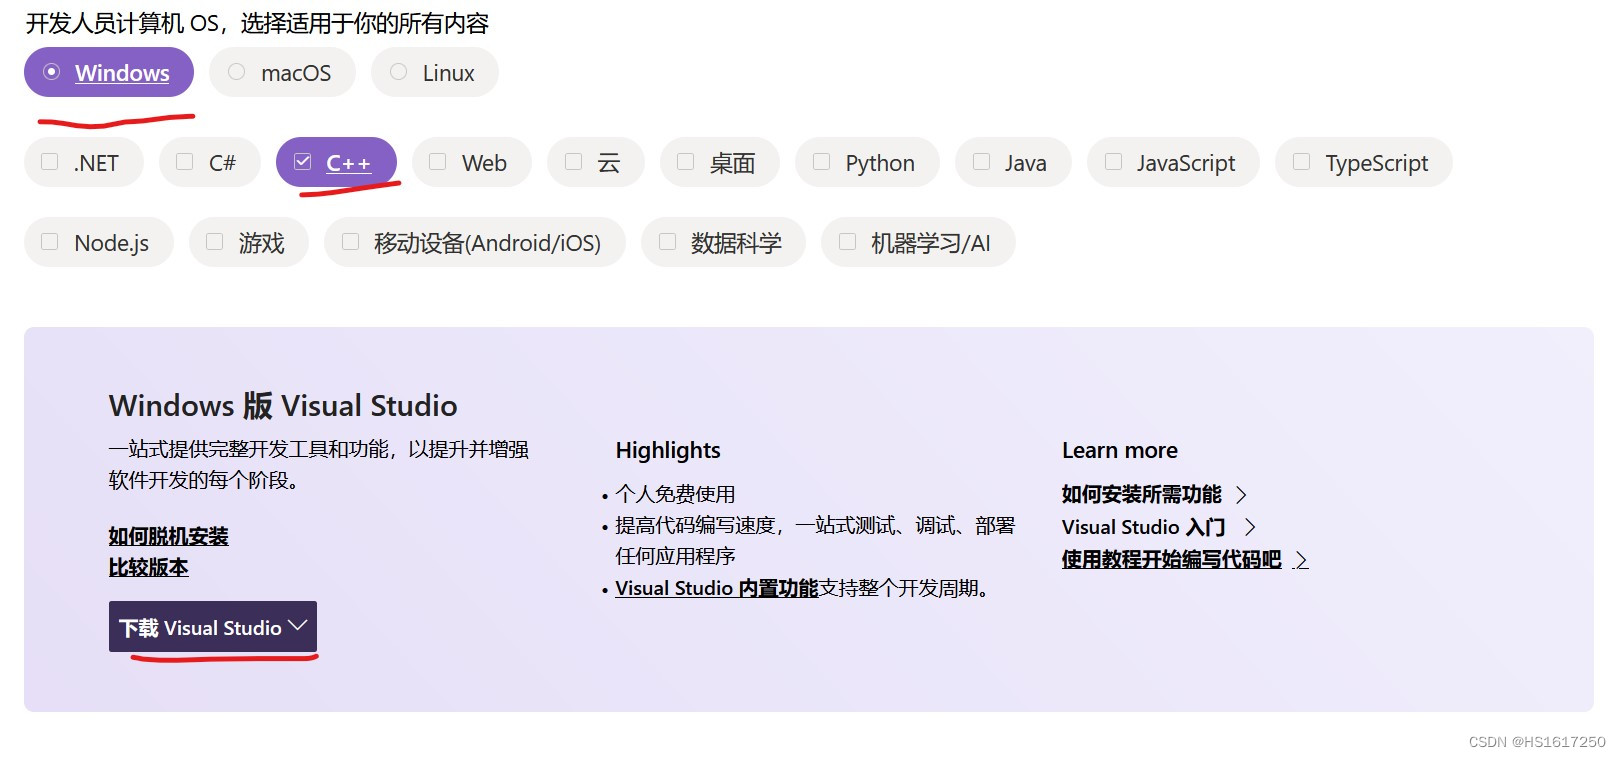This screenshot has height=757, width=1621.
Task: Check the Java checkbox
Action: click(x=981, y=162)
